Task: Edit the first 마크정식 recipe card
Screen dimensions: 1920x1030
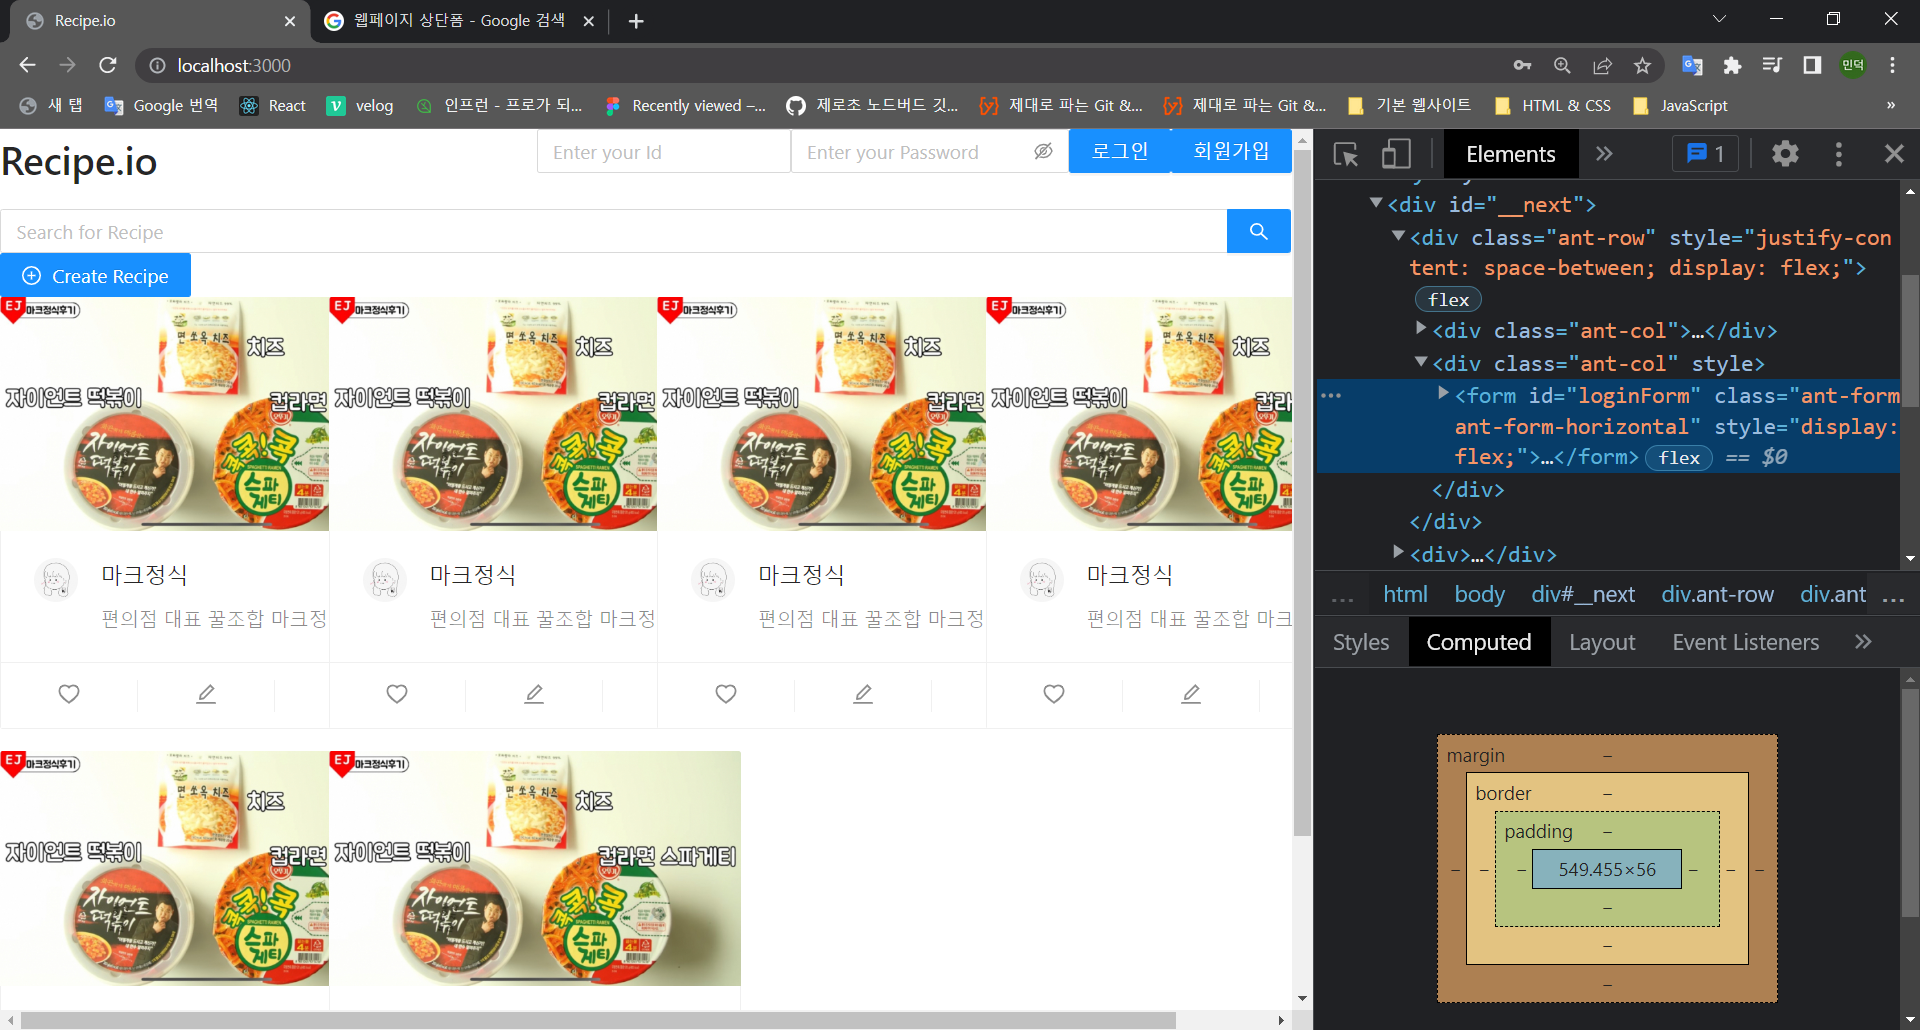Action: [x=206, y=694]
